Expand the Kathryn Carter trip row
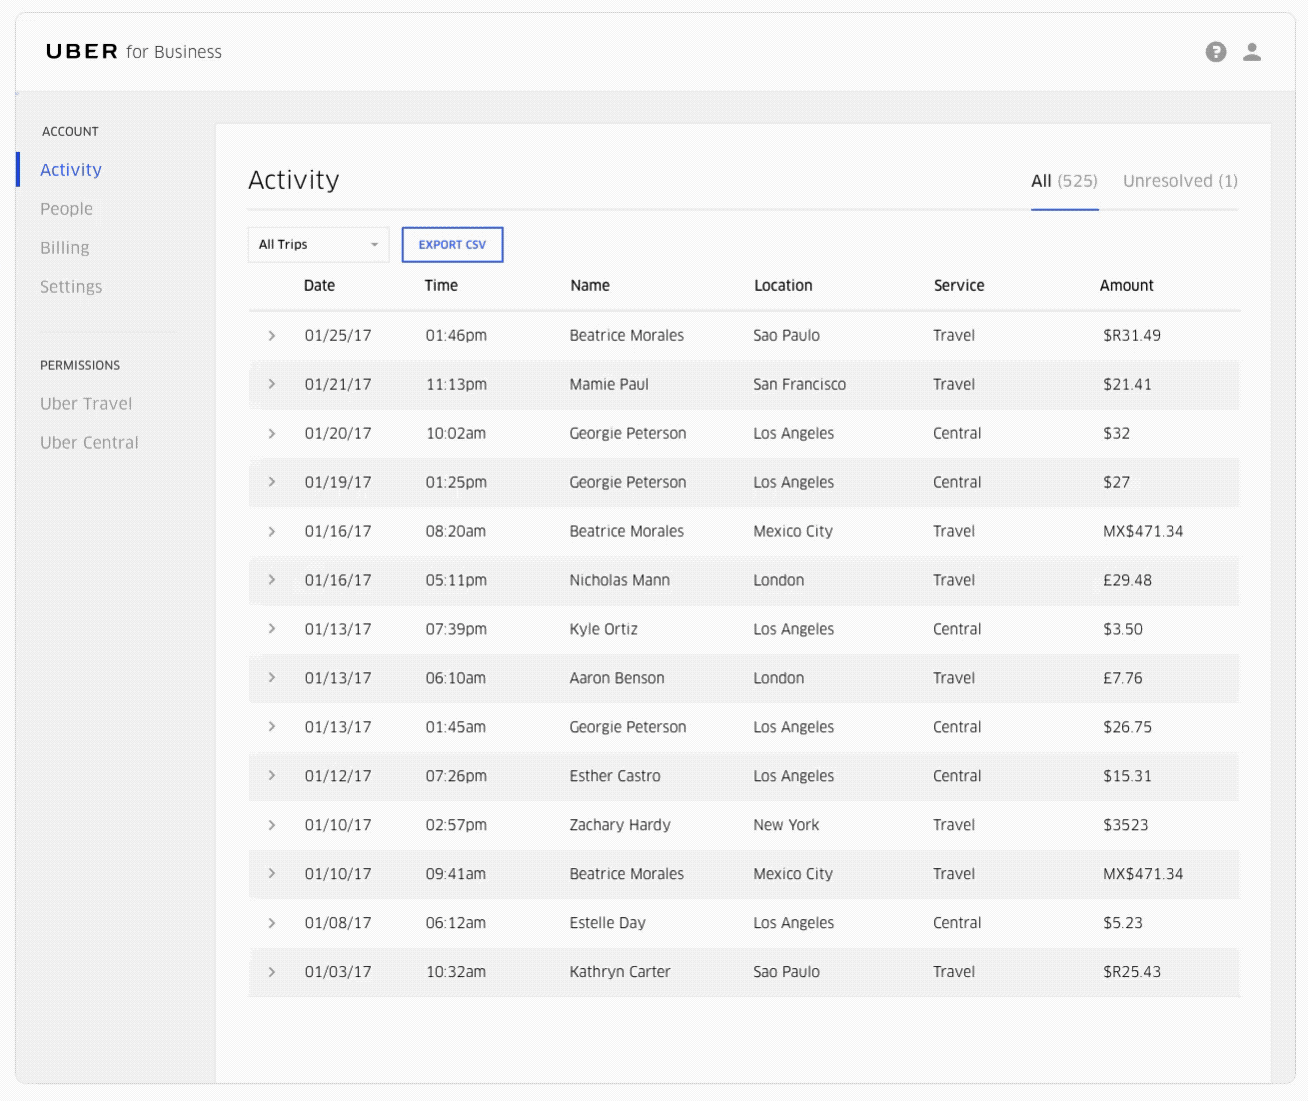Image resolution: width=1308 pixels, height=1101 pixels. click(271, 972)
